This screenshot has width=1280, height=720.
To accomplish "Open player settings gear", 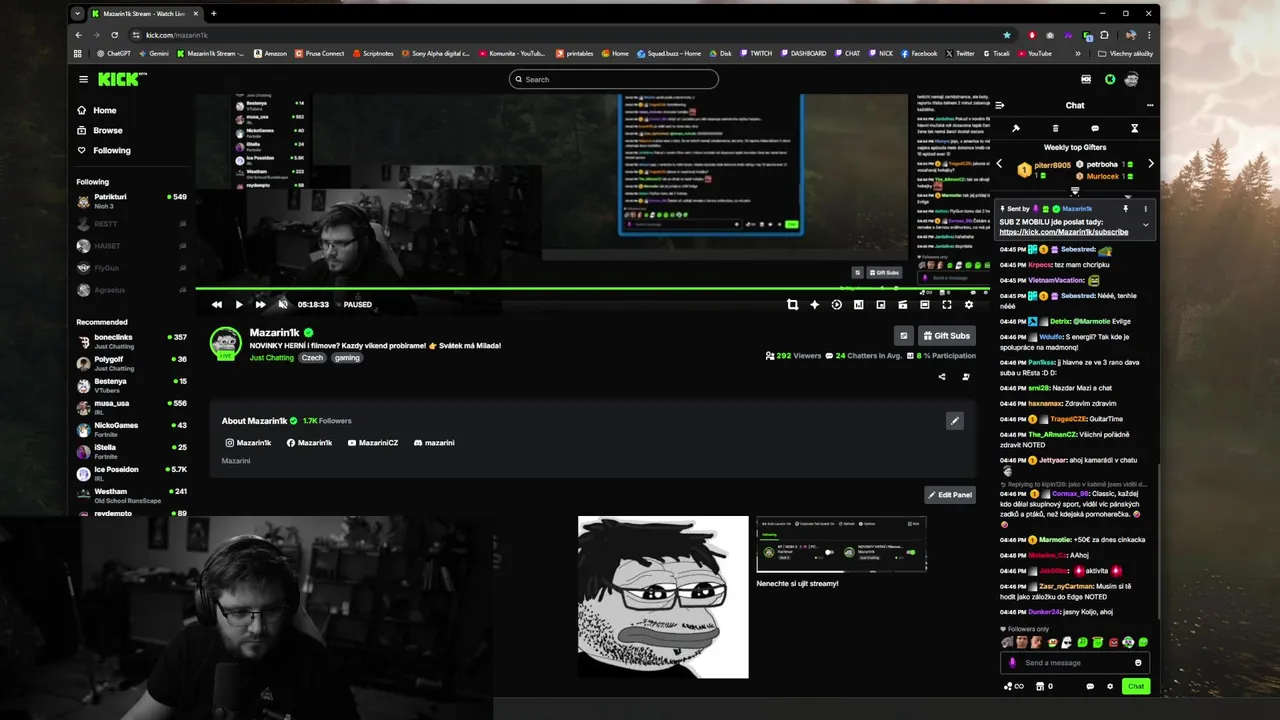I will coord(969,304).
